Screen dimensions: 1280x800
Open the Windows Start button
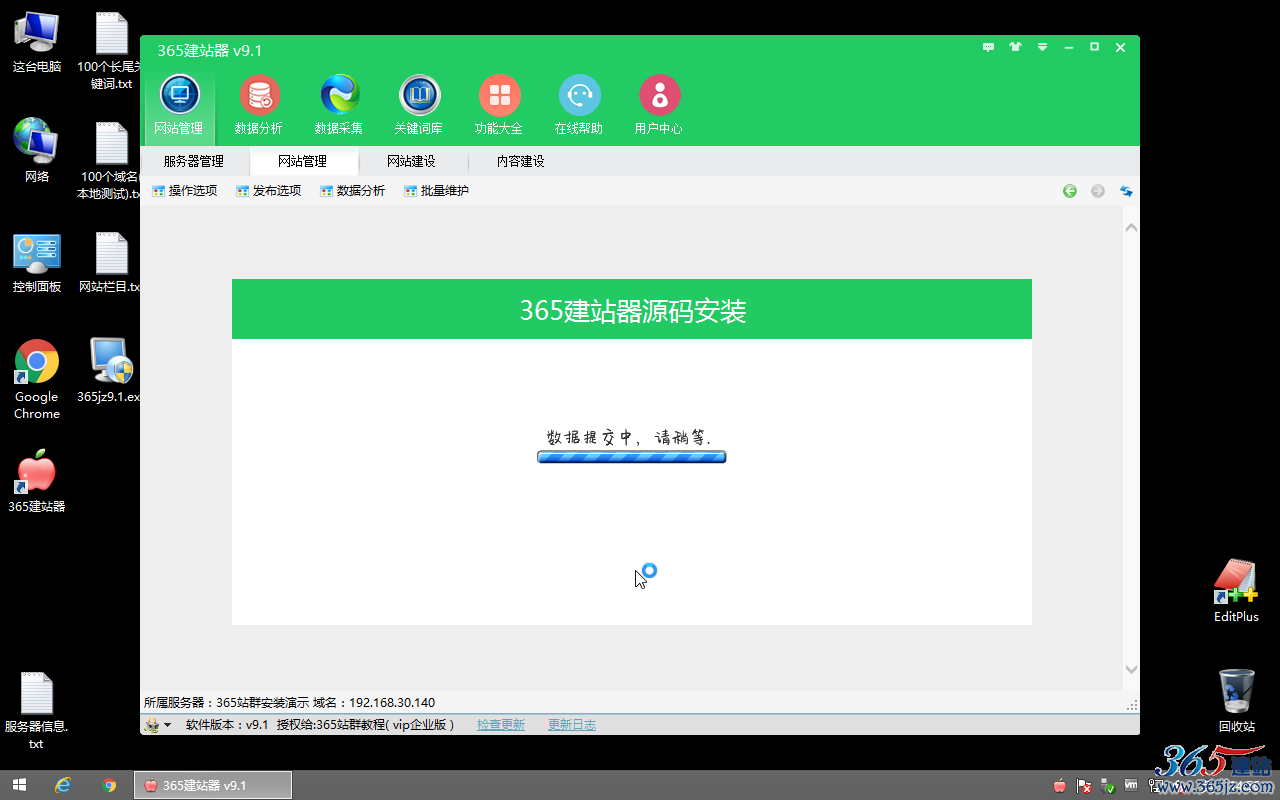[x=19, y=785]
